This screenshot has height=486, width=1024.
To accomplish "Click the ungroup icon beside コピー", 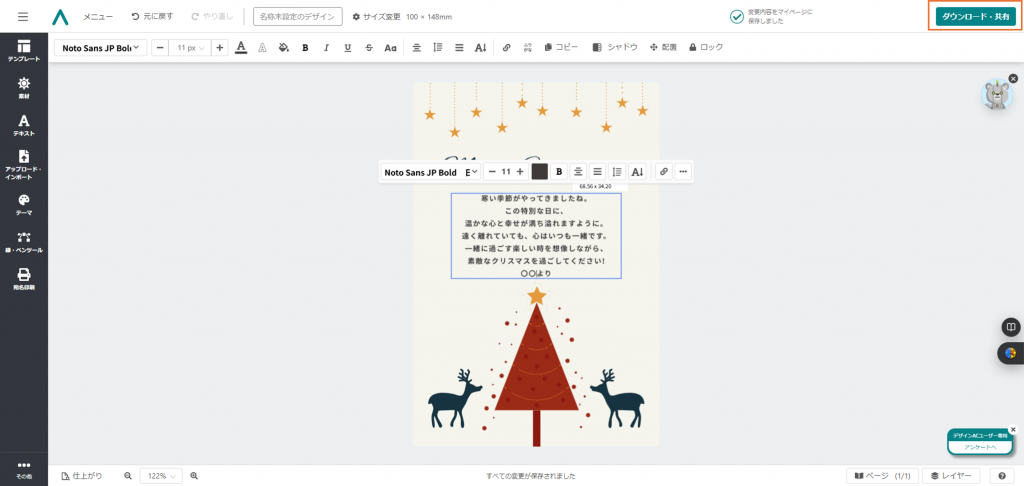I will pos(528,47).
